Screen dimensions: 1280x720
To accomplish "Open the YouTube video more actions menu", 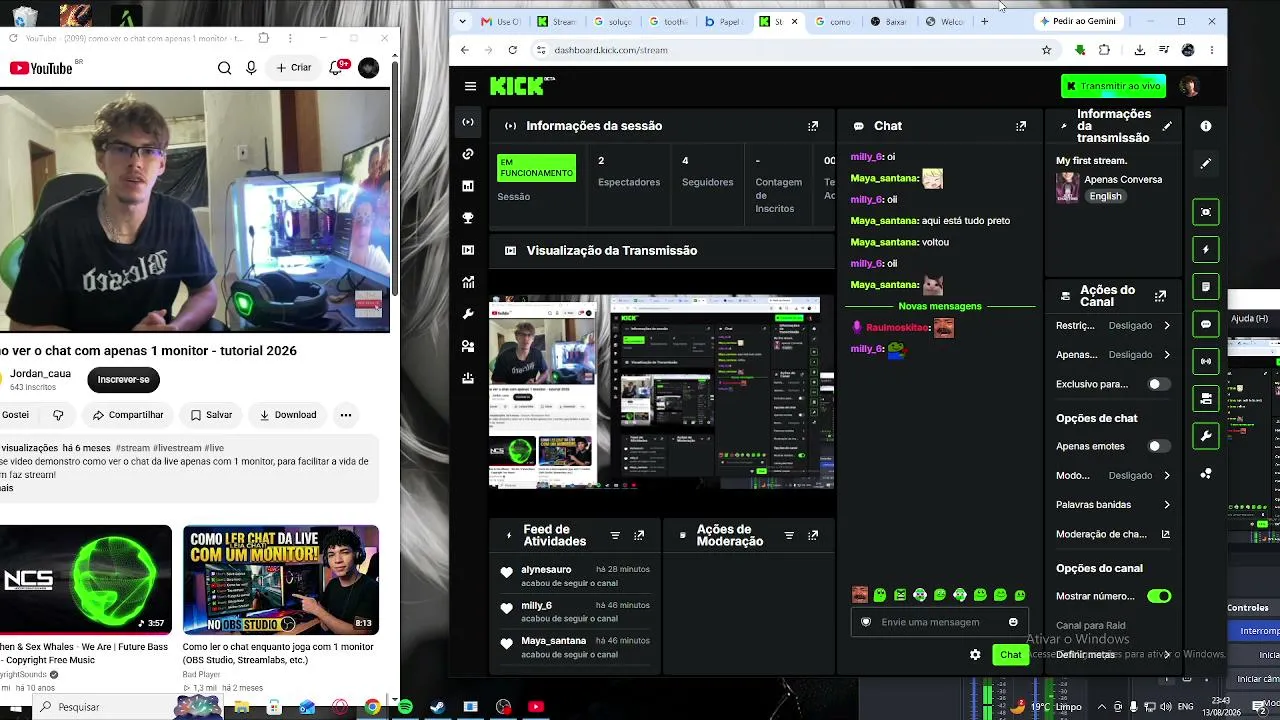I will (345, 415).
